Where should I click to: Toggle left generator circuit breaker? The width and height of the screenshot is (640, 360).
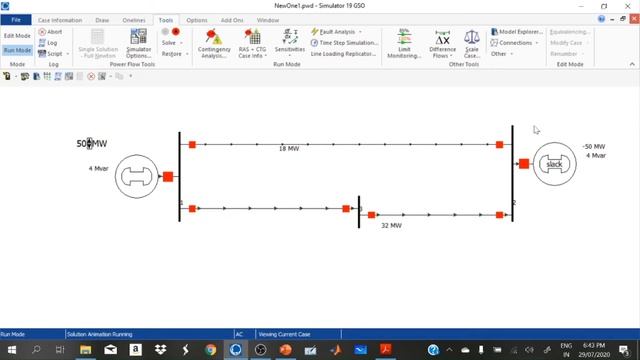(168, 177)
